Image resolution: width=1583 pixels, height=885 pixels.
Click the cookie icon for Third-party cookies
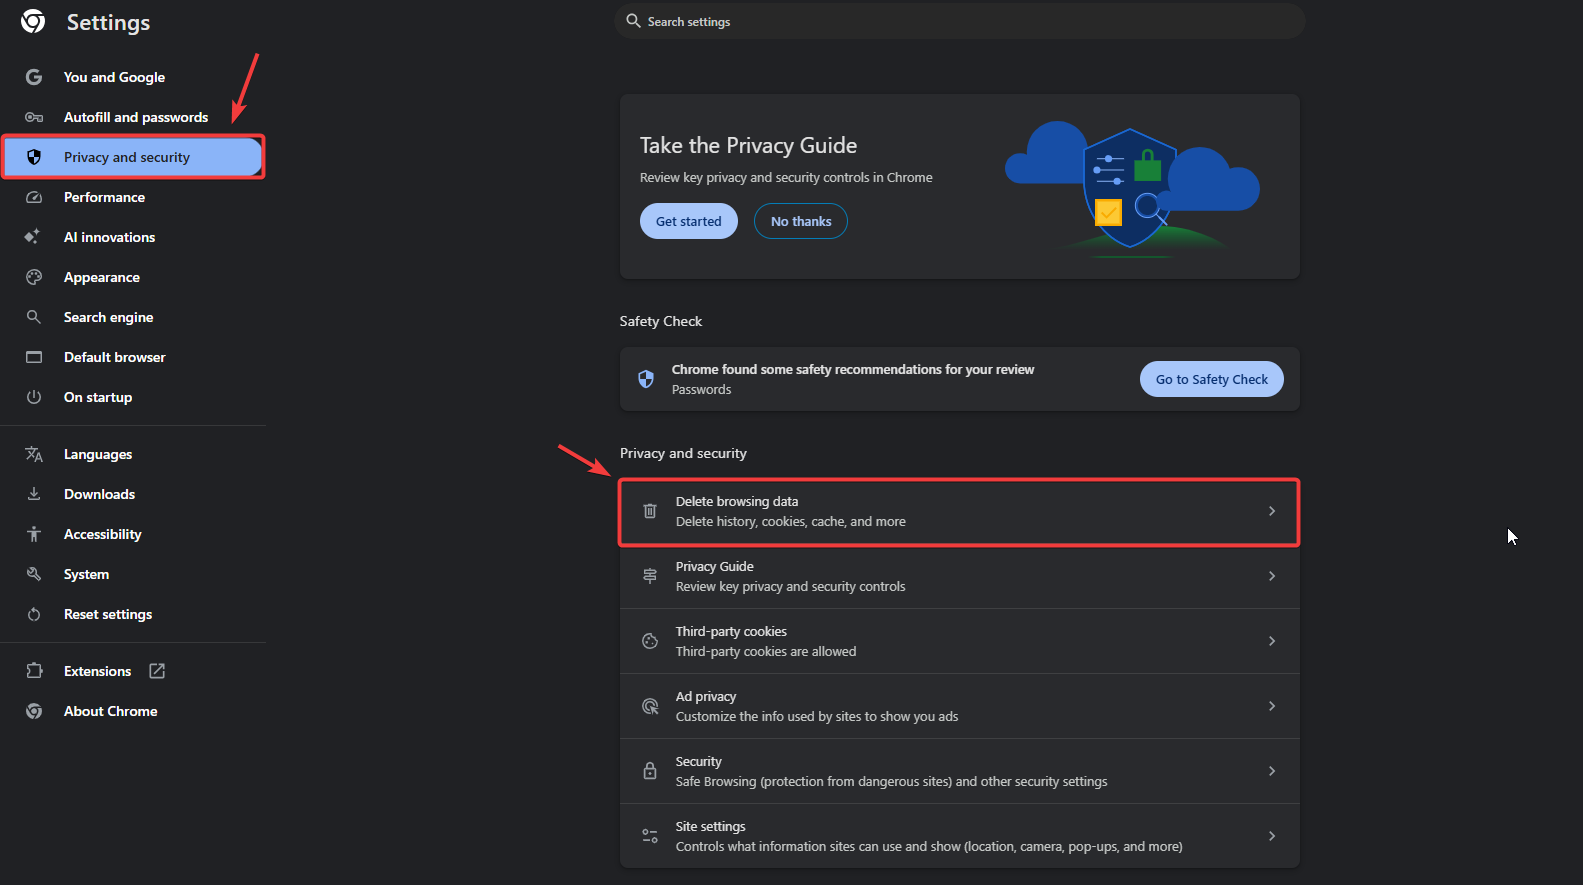650,641
